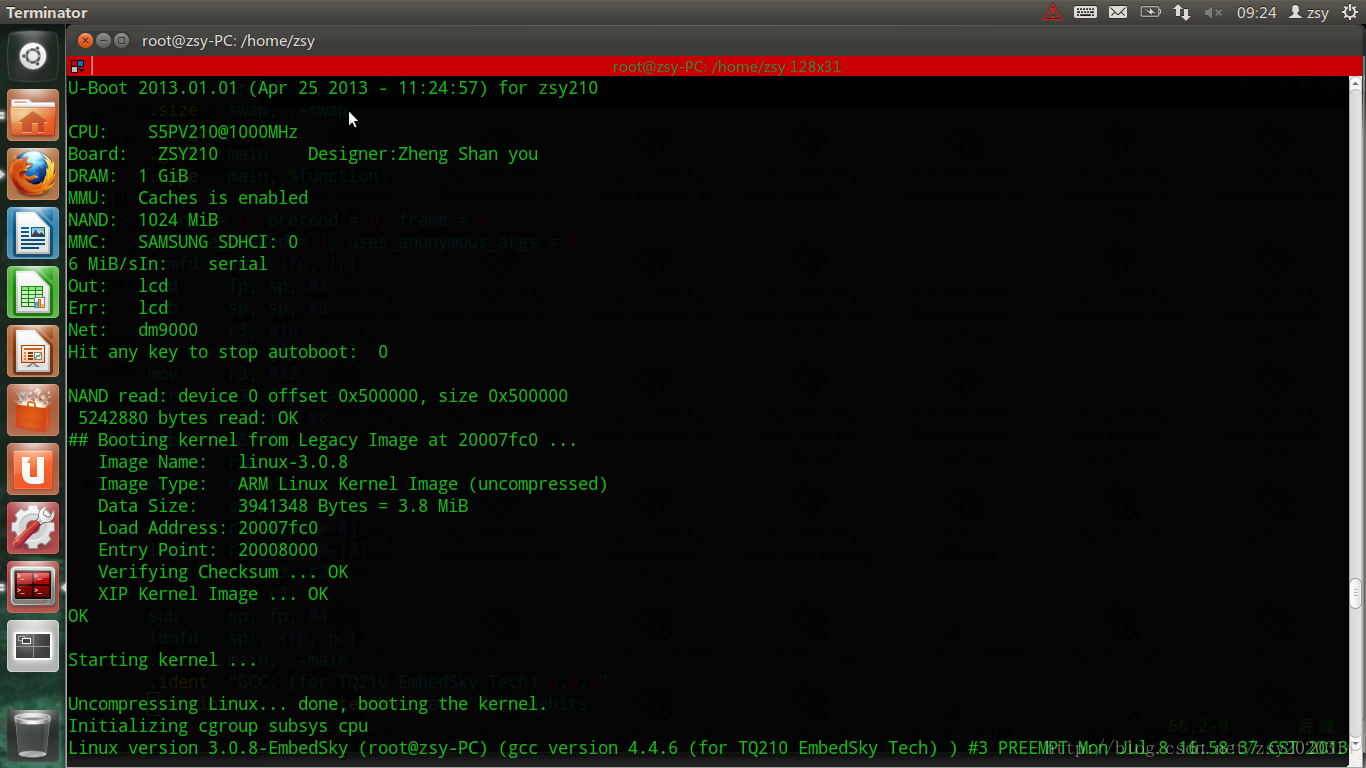This screenshot has width=1366, height=768.
Task: Launch Firefox from the launcher
Action: point(33,175)
